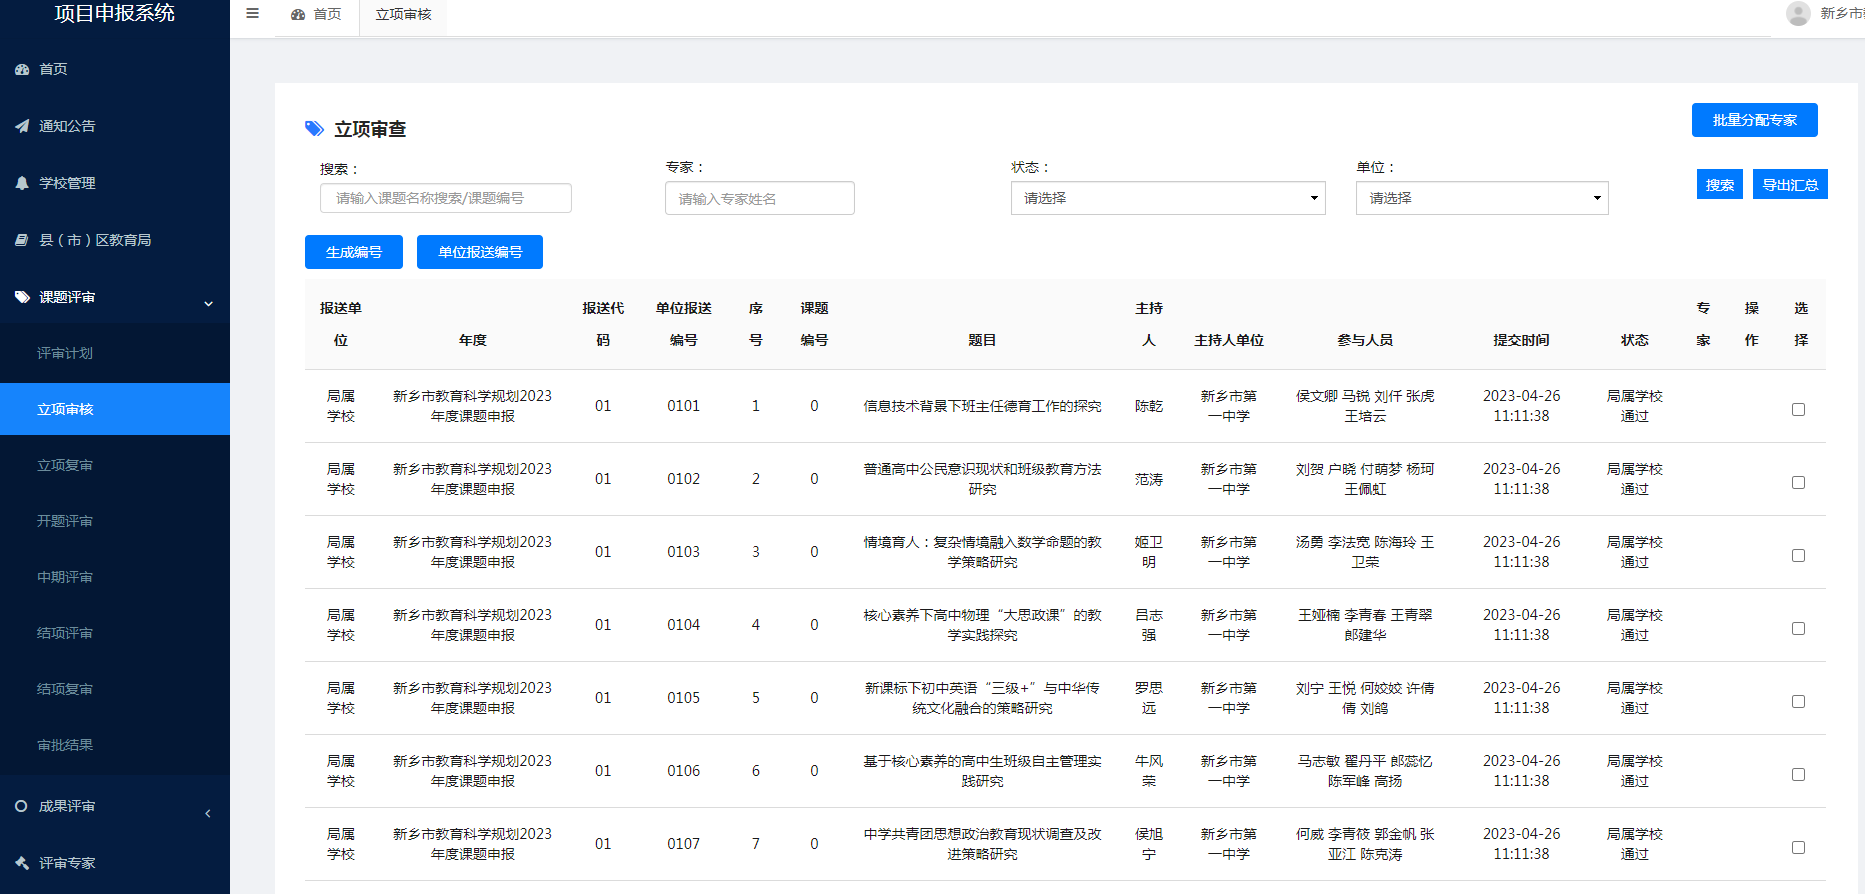This screenshot has width=1865, height=894.
Task: Click the gavel icon beside 评审专家
Action: coord(22,863)
